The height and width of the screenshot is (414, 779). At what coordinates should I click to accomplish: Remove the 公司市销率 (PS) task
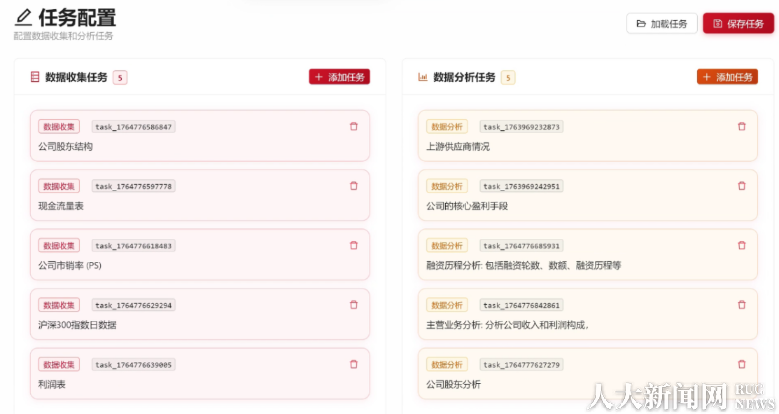coord(353,245)
